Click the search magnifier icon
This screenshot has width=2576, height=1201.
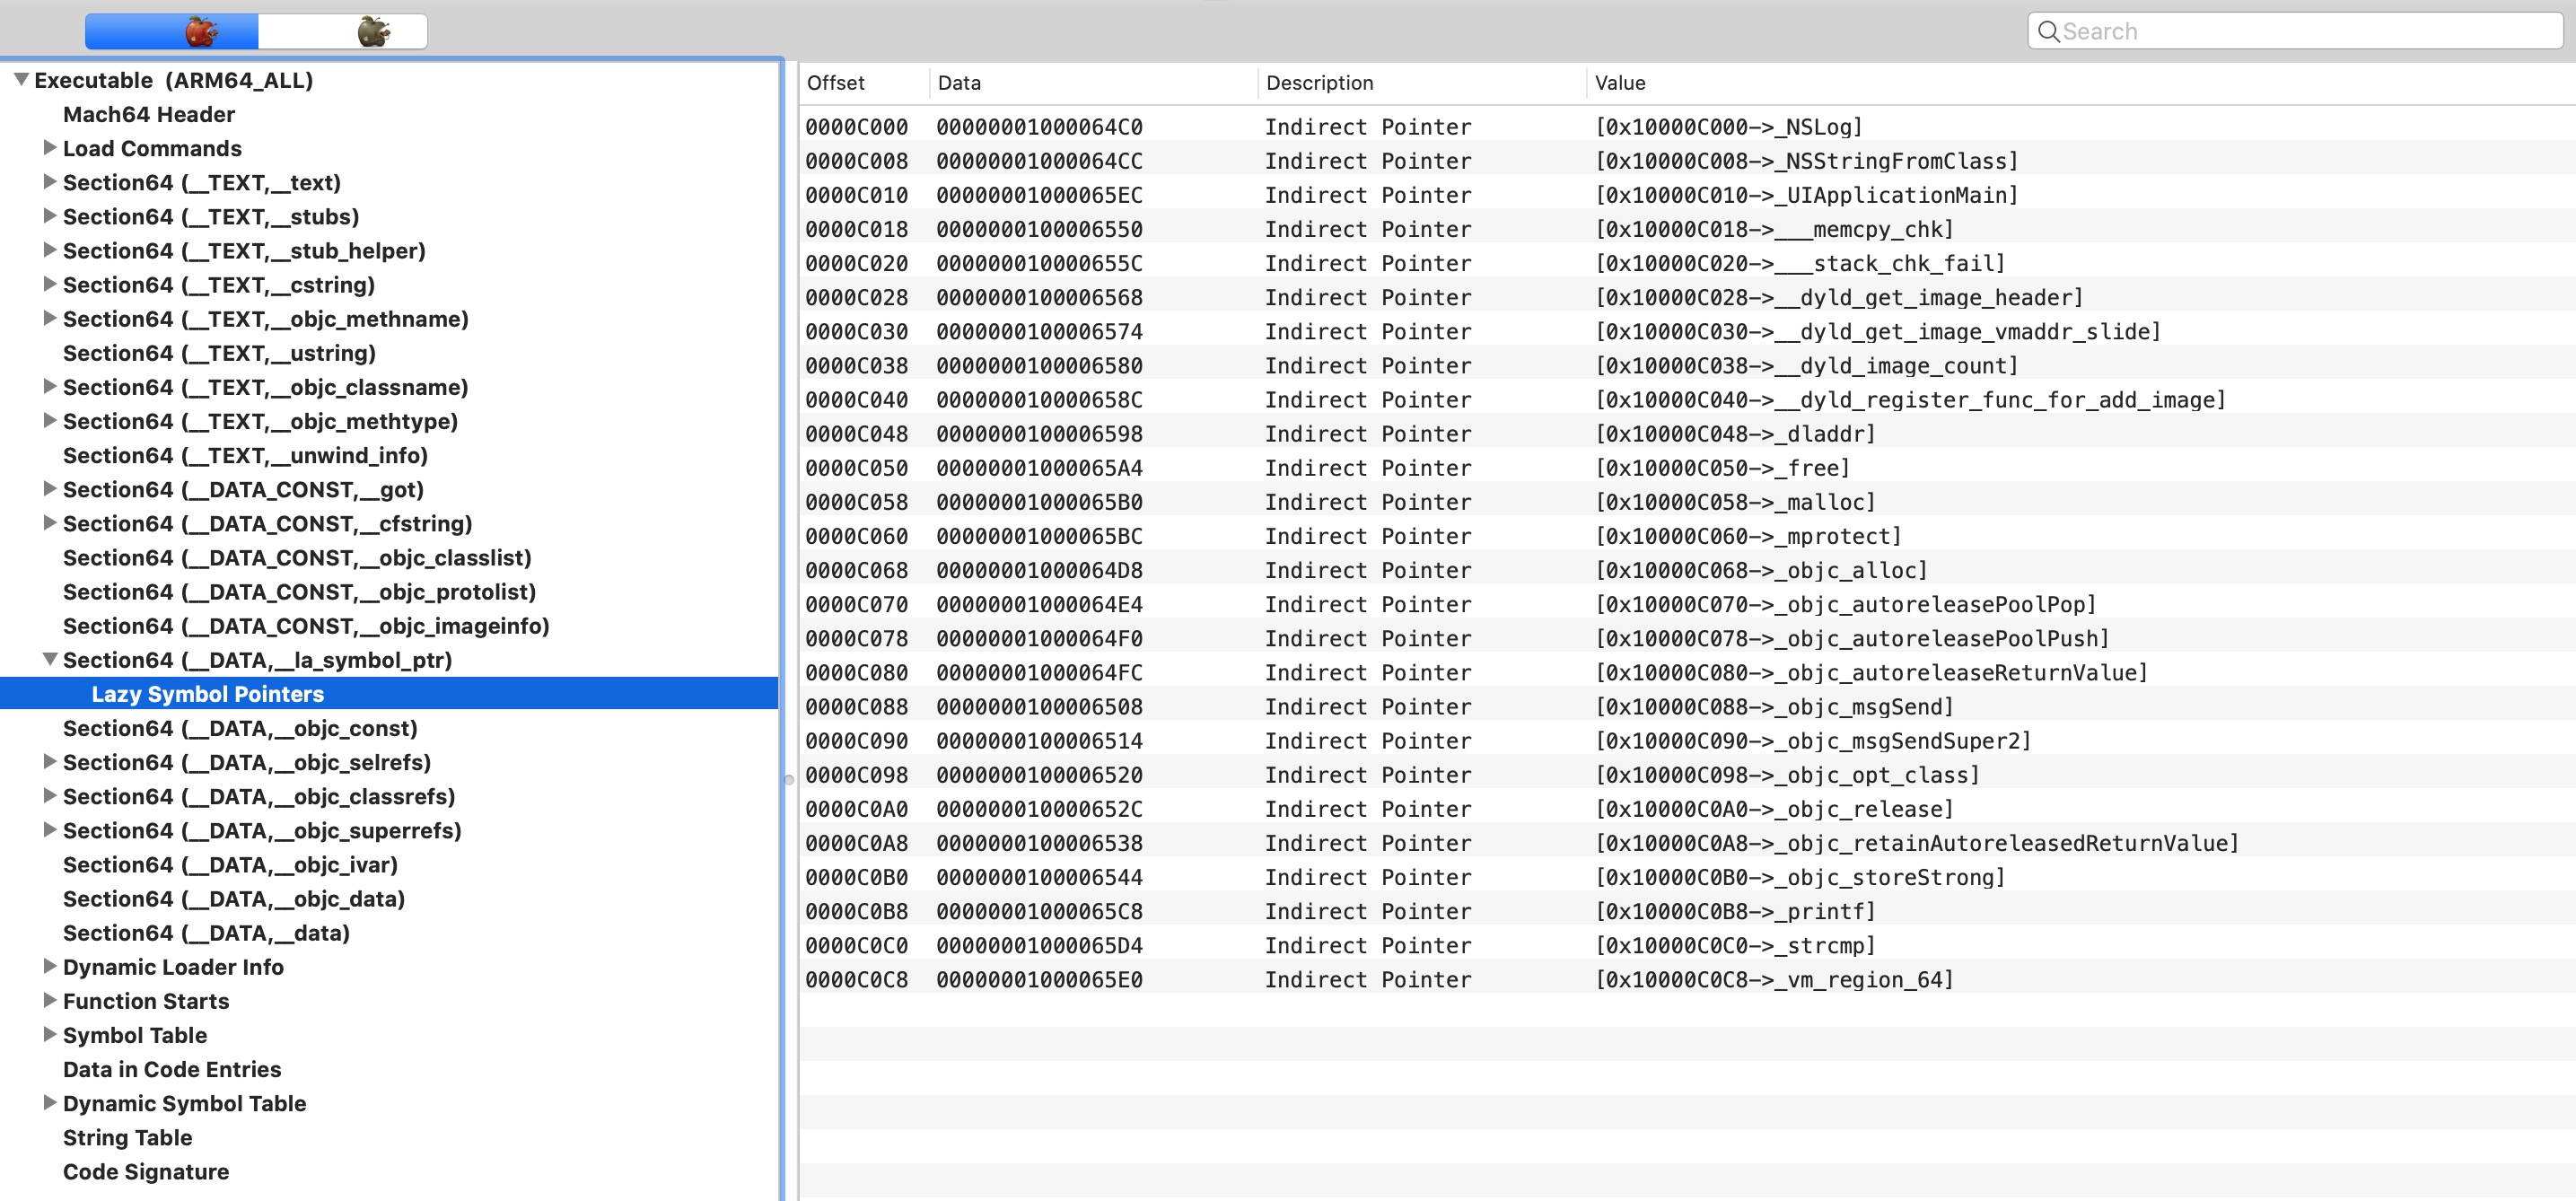2048,31
